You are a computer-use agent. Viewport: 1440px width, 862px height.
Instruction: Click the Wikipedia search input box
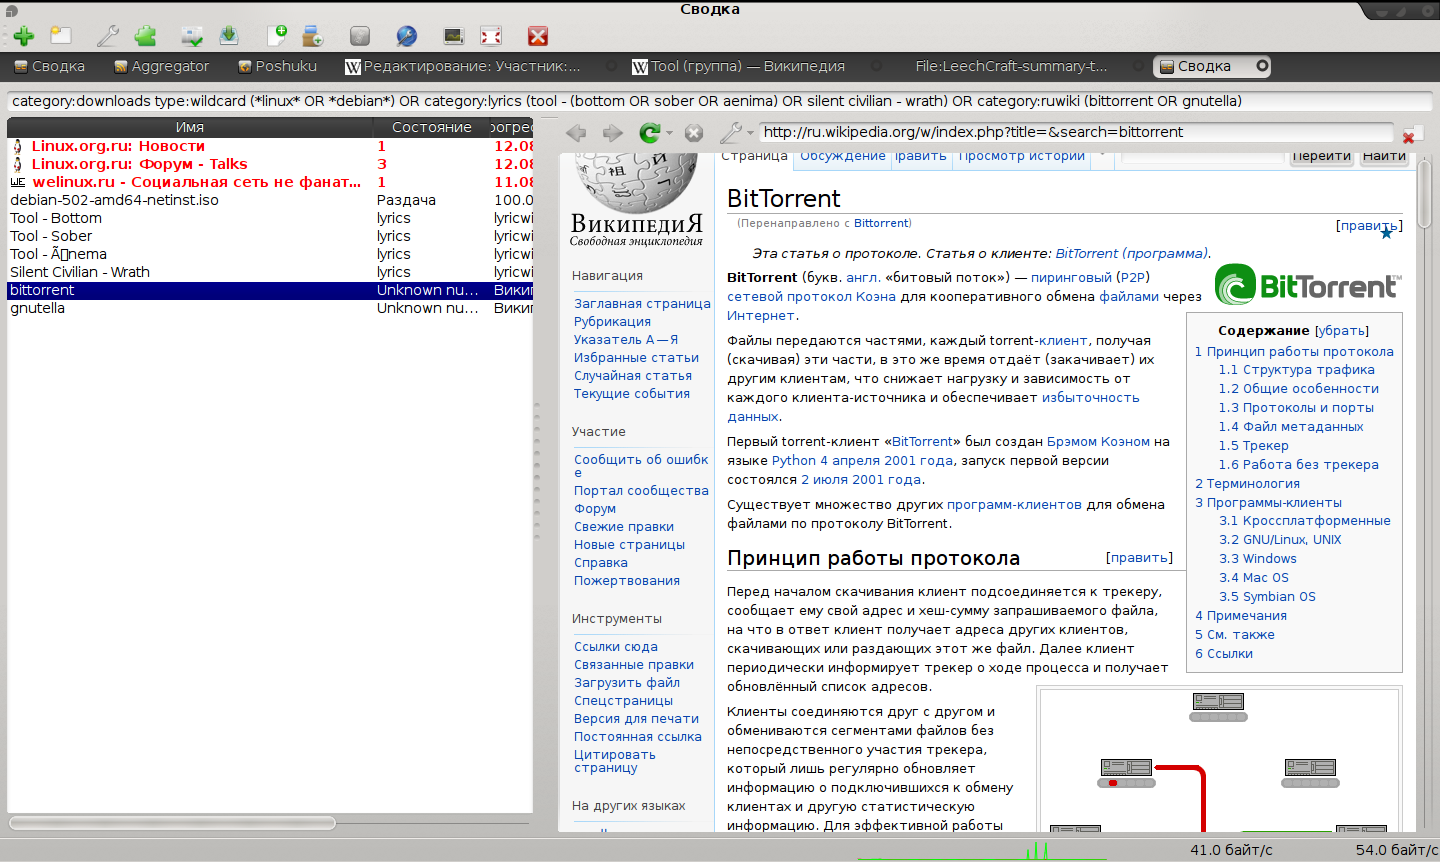(1201, 156)
